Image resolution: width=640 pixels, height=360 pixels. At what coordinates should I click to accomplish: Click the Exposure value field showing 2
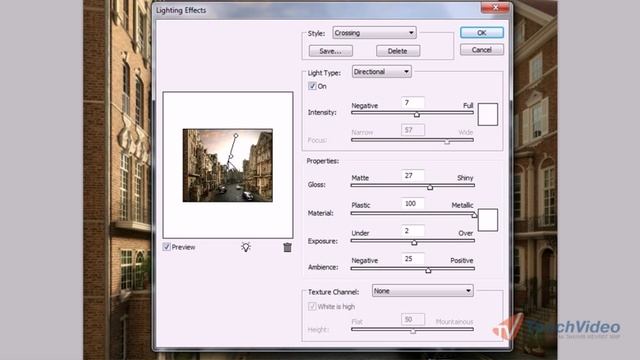413,231
